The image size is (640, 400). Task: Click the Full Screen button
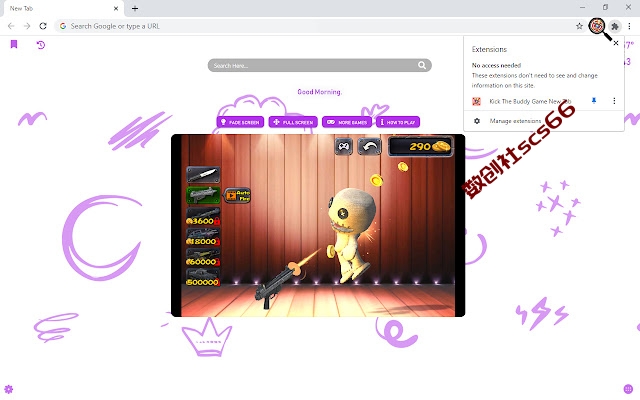click(x=293, y=122)
